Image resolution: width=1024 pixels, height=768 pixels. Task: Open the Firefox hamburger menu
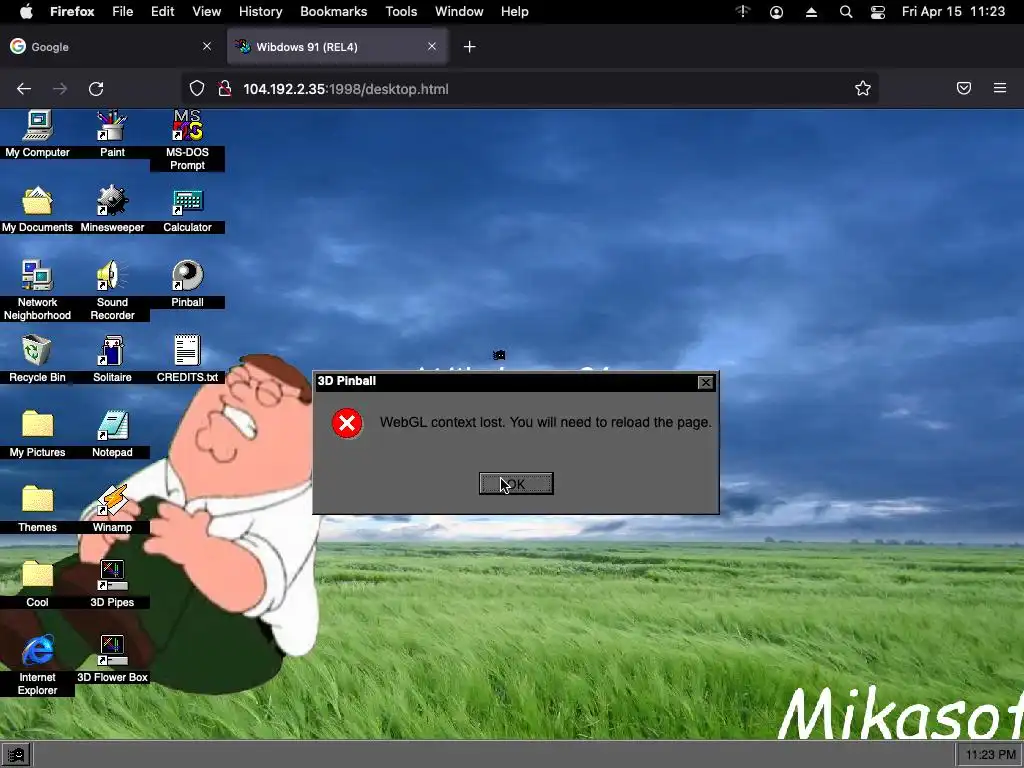[1000, 88]
